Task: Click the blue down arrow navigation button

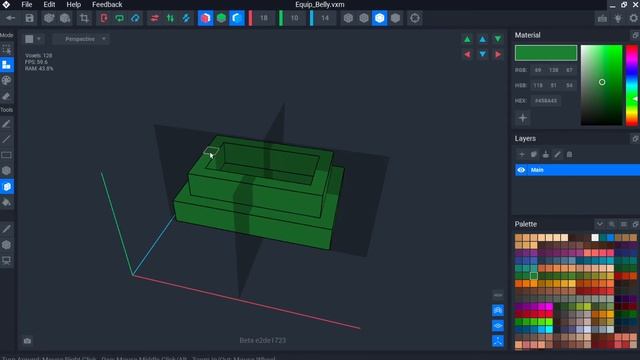Action: [x=483, y=54]
